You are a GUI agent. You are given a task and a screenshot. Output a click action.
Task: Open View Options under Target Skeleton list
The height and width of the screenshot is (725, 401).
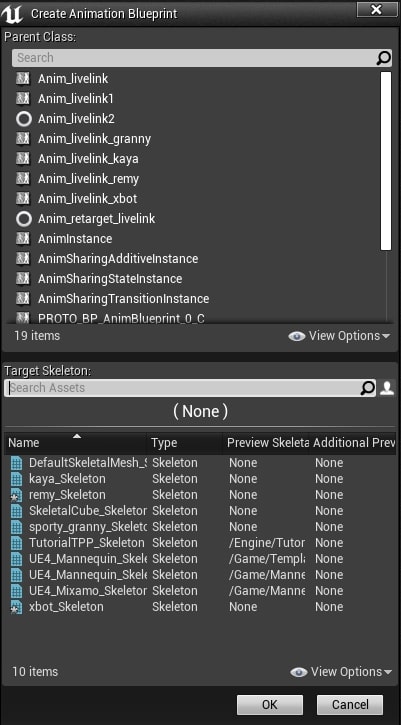340,672
